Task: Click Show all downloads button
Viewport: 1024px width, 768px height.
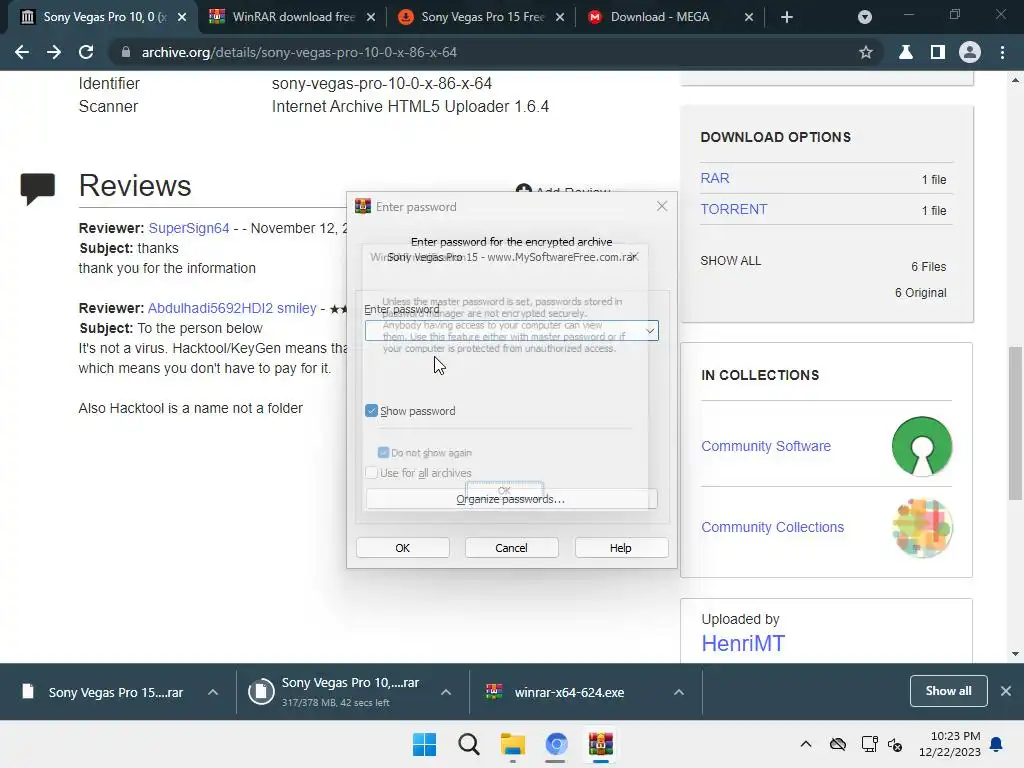Action: pos(948,691)
